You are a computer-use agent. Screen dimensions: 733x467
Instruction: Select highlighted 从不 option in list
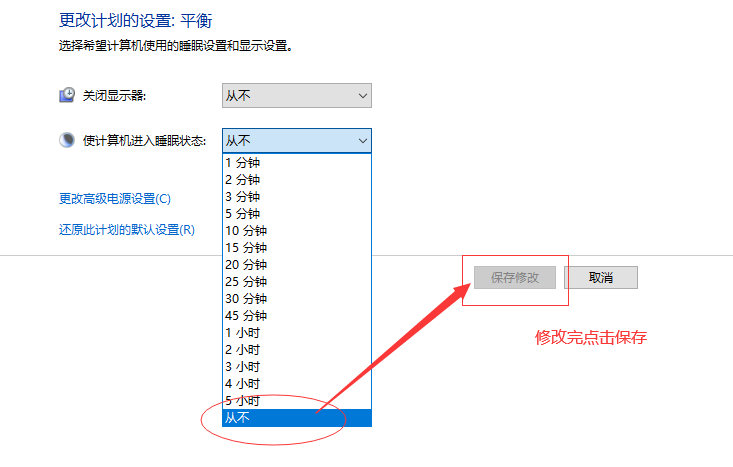coord(297,418)
